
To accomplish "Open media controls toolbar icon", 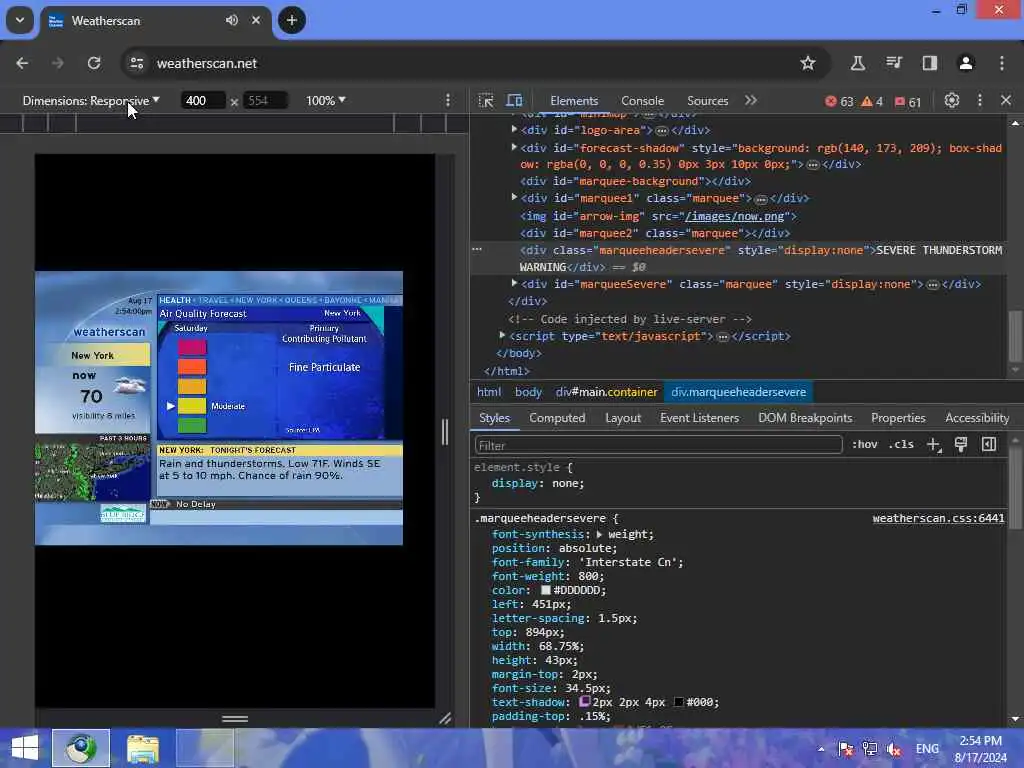I will pyautogui.click(x=894, y=63).
